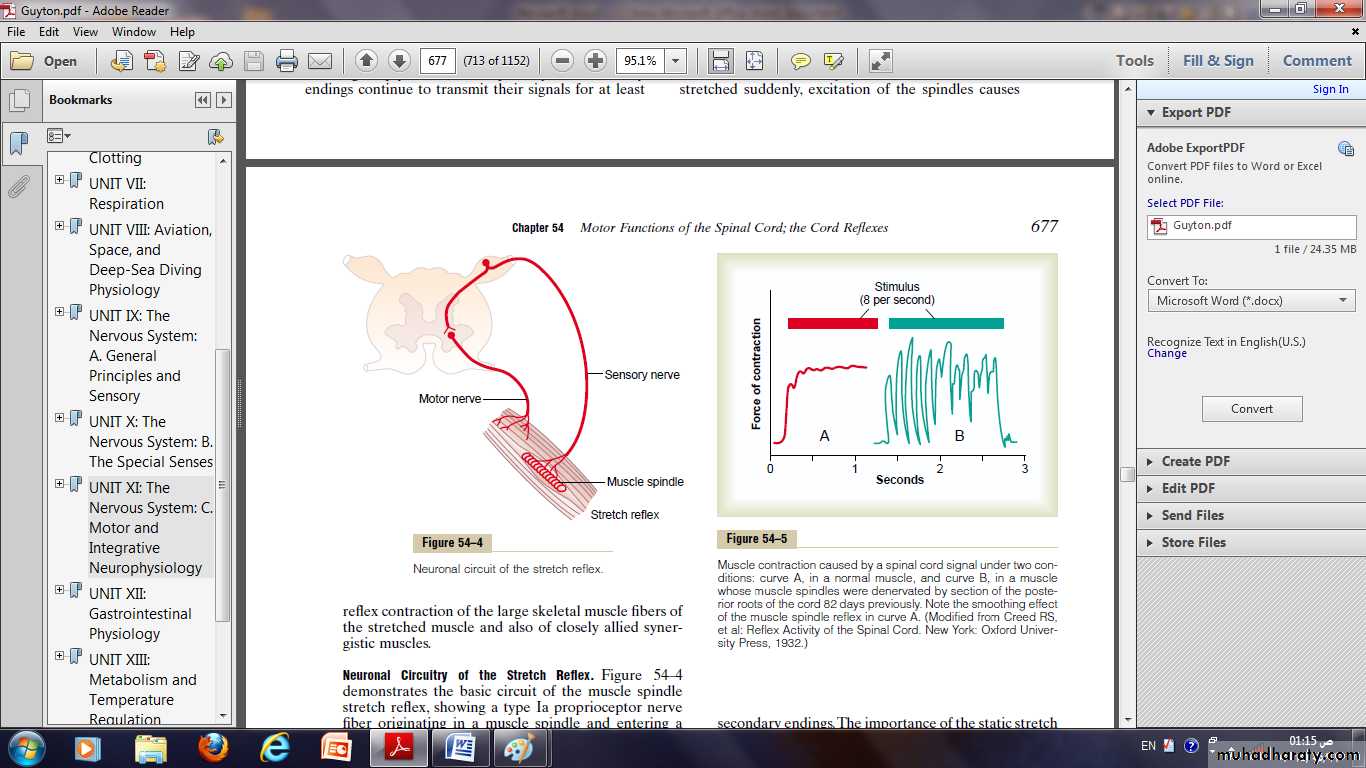Switch to the Fill & Sign tab
The image size is (1366, 768).
(1217, 61)
